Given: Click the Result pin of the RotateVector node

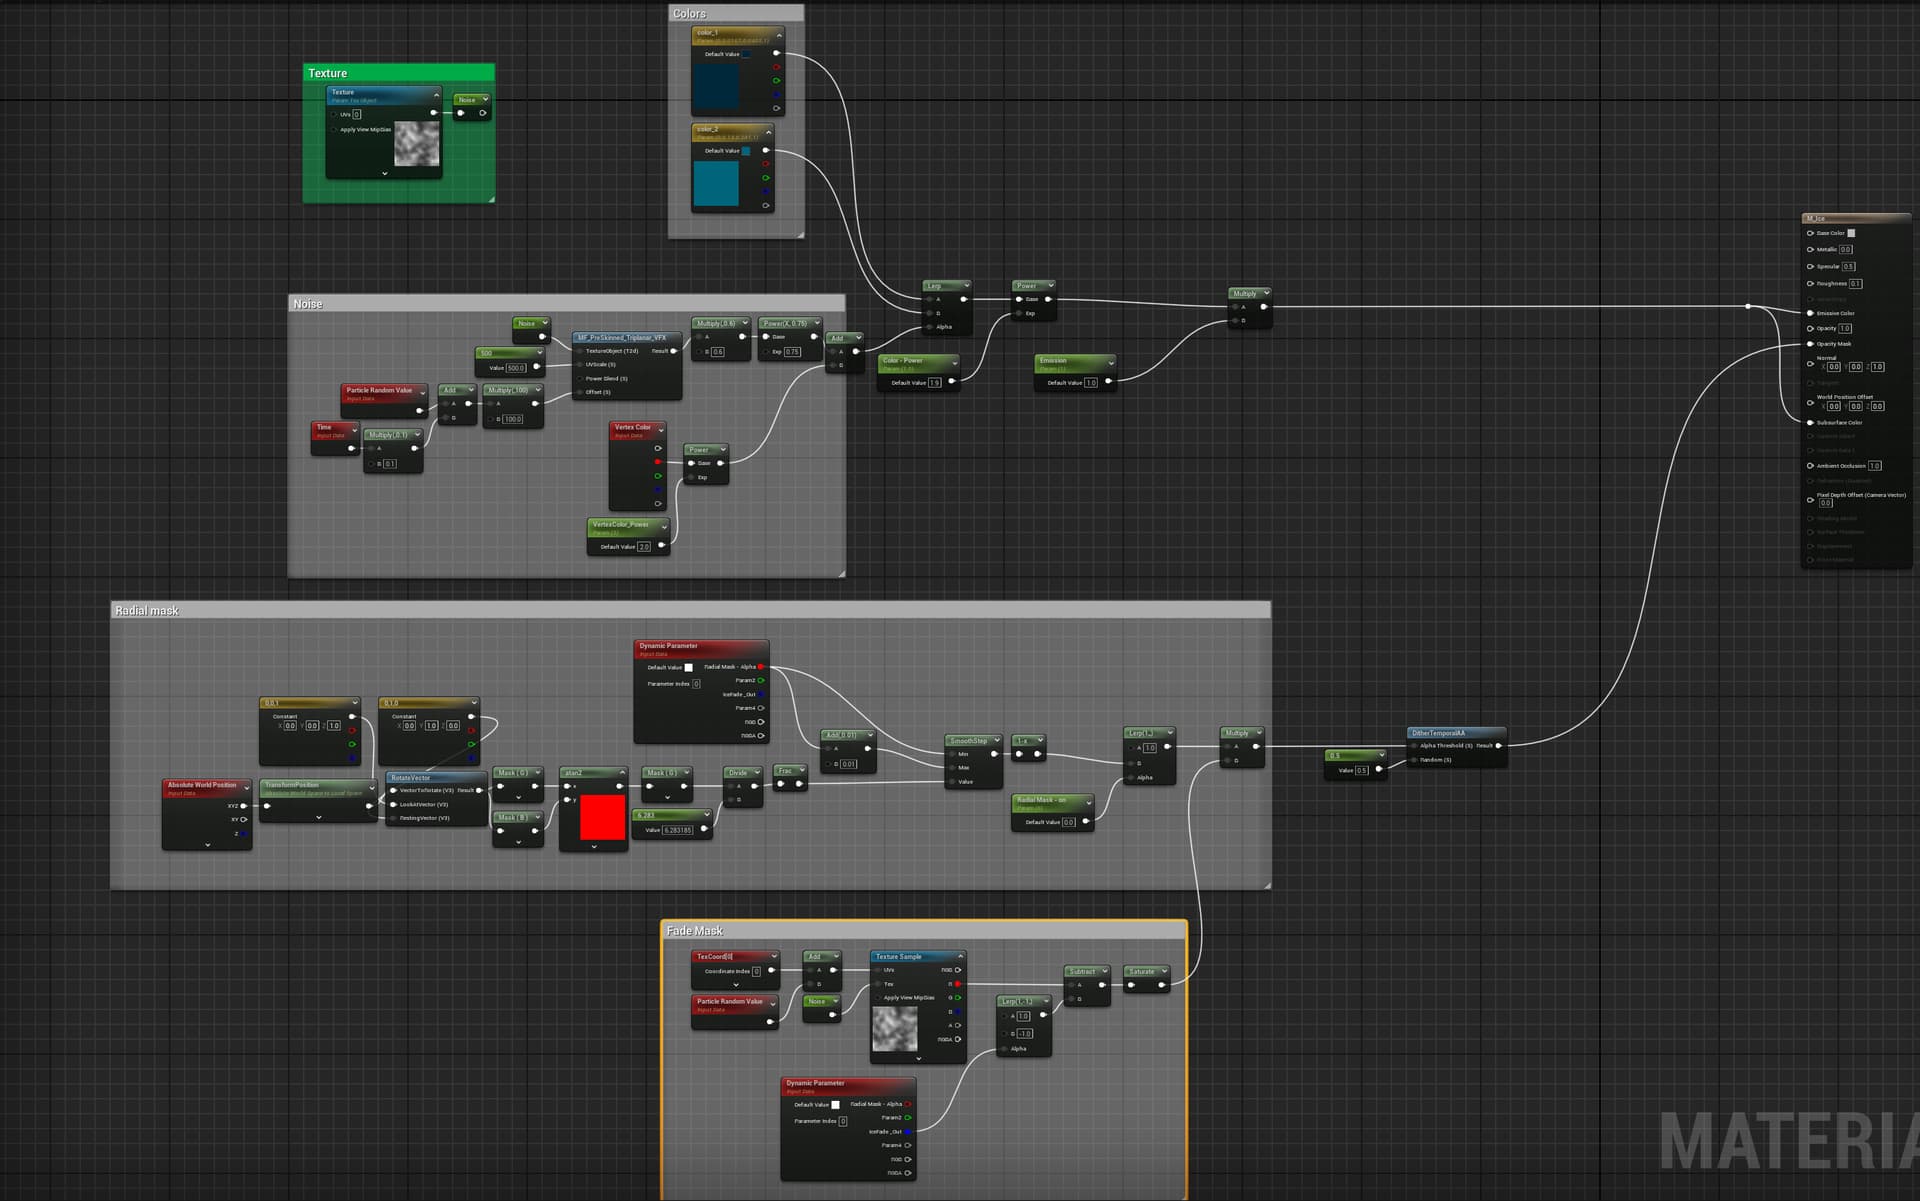Looking at the screenshot, I should pos(479,790).
